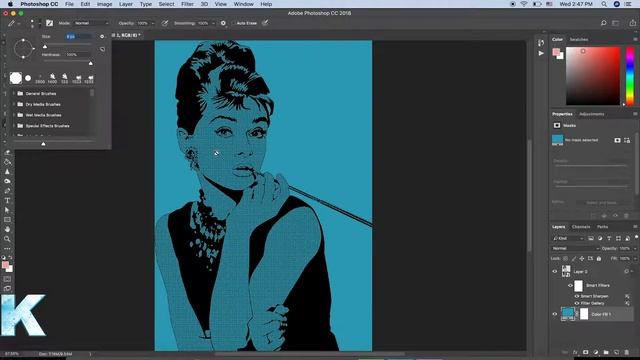This screenshot has height=360, width=640.
Task: Expand the General Brushes folder
Action: pyautogui.click(x=14, y=93)
